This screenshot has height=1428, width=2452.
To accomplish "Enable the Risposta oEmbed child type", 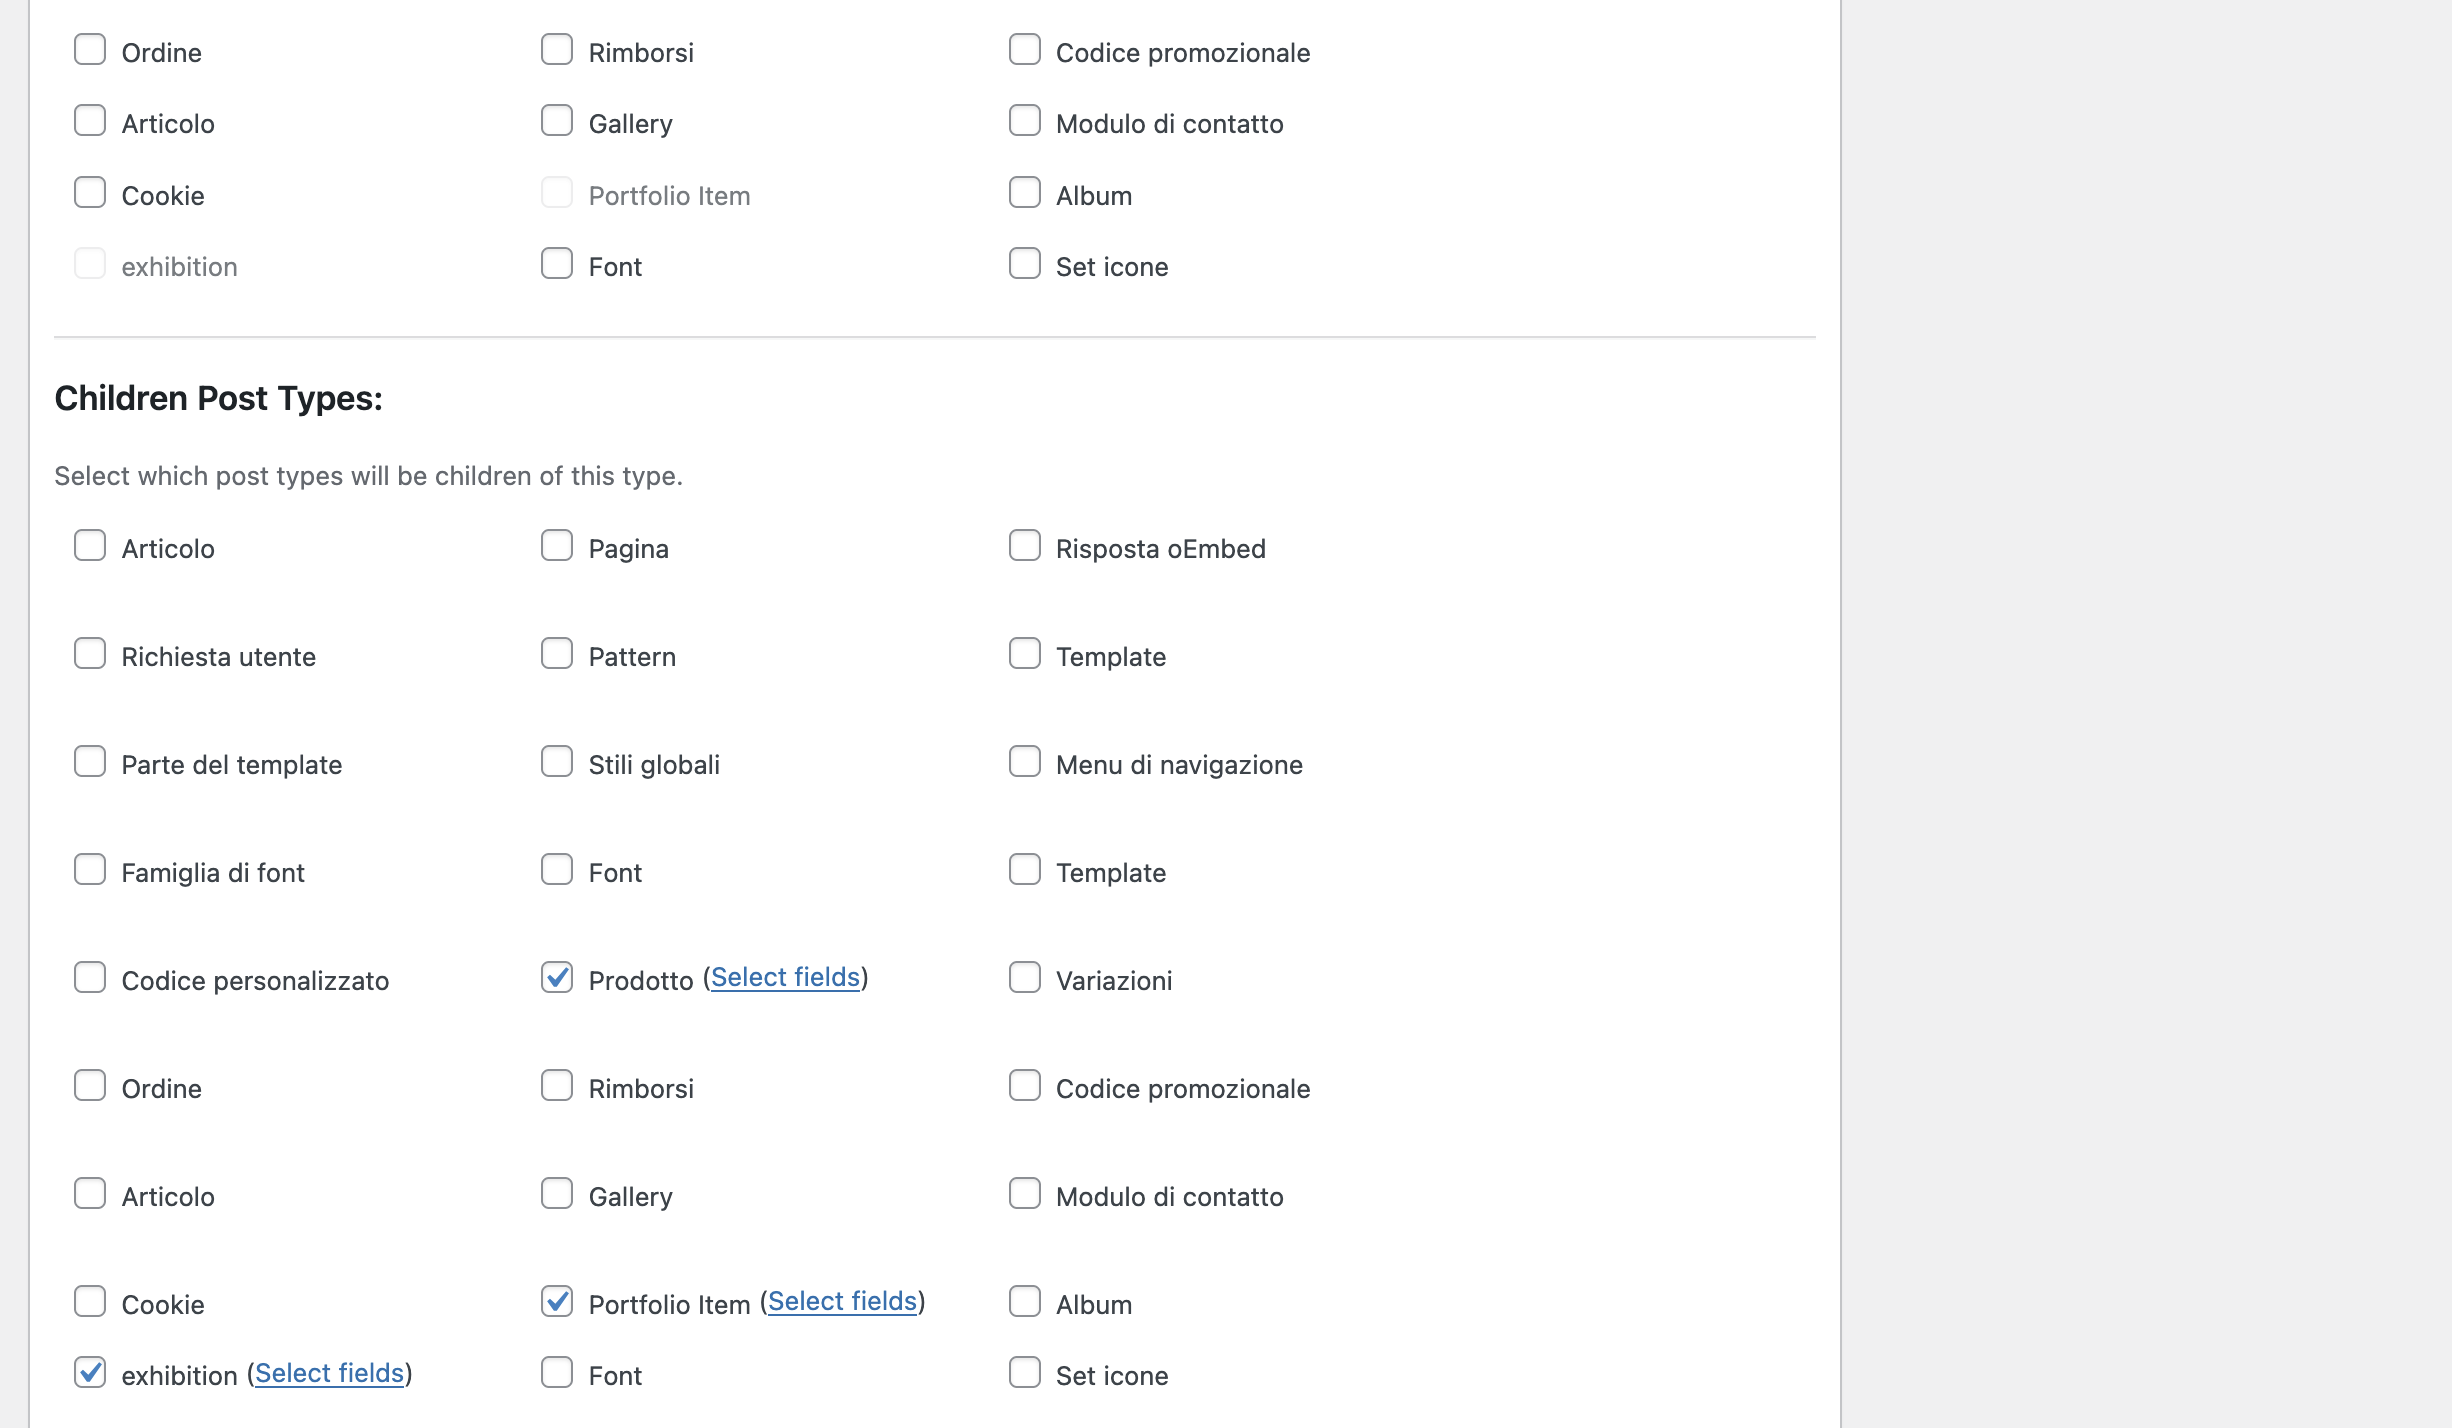I will tap(1024, 546).
